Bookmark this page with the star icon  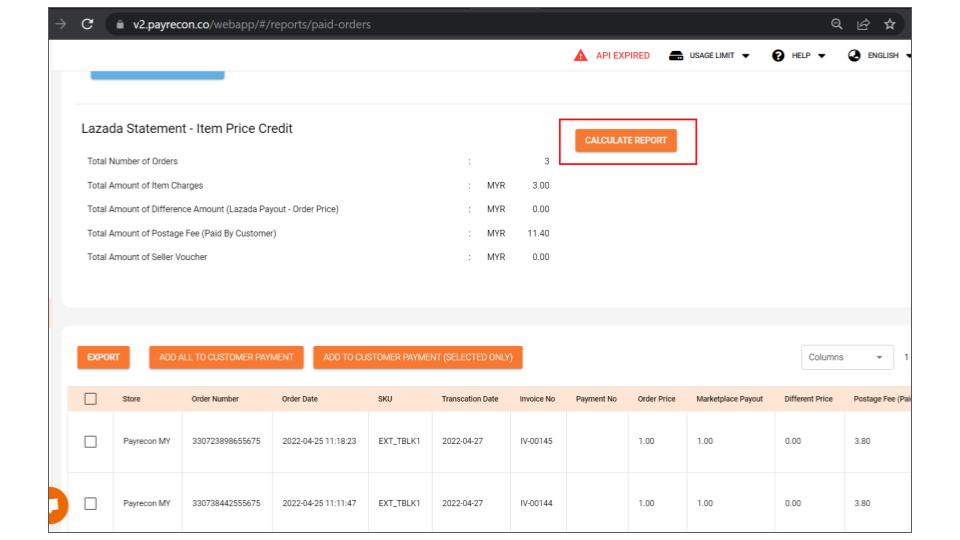tap(890, 24)
